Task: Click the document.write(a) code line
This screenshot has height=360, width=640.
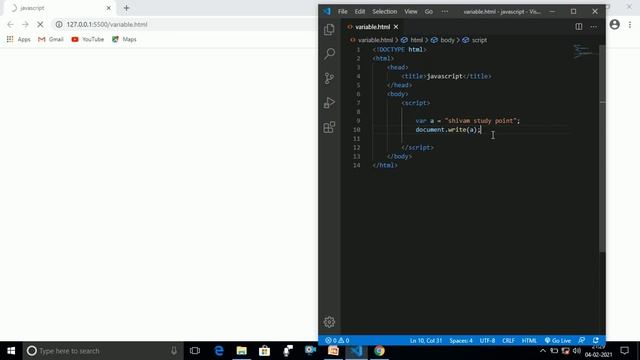Action: tap(448, 130)
